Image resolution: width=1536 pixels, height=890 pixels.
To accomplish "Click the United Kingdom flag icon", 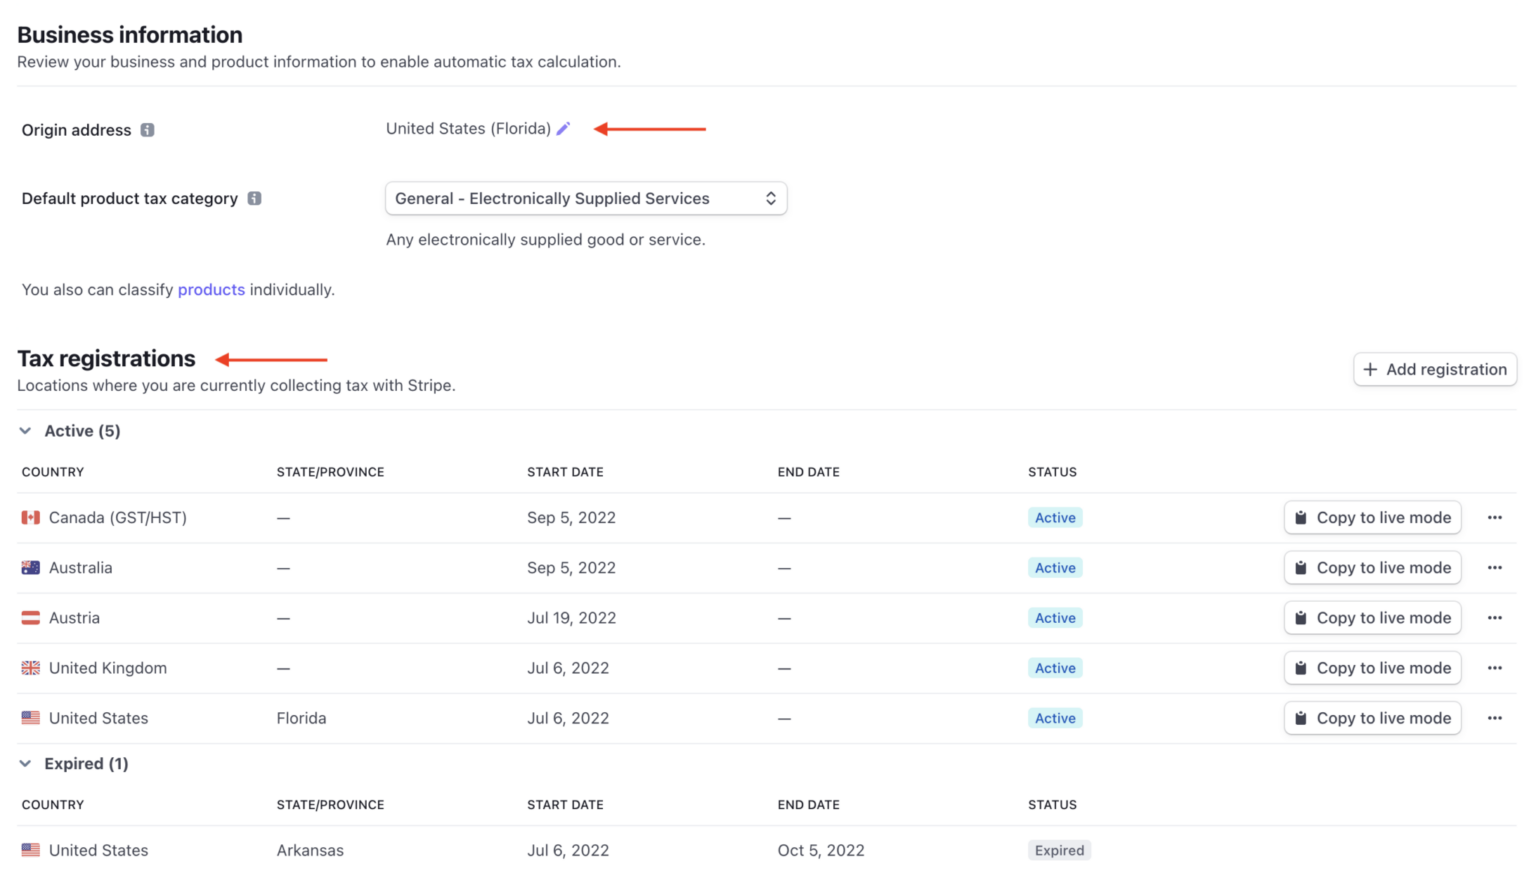I will [x=30, y=667].
